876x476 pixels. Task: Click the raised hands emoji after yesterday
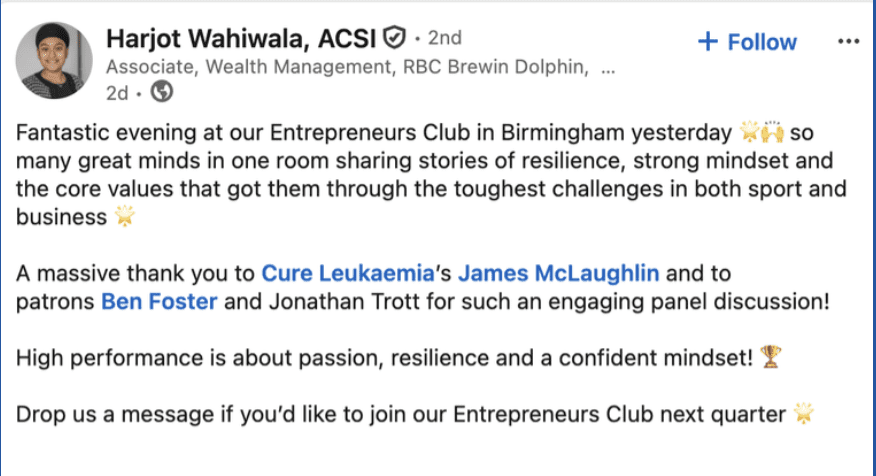pos(772,134)
